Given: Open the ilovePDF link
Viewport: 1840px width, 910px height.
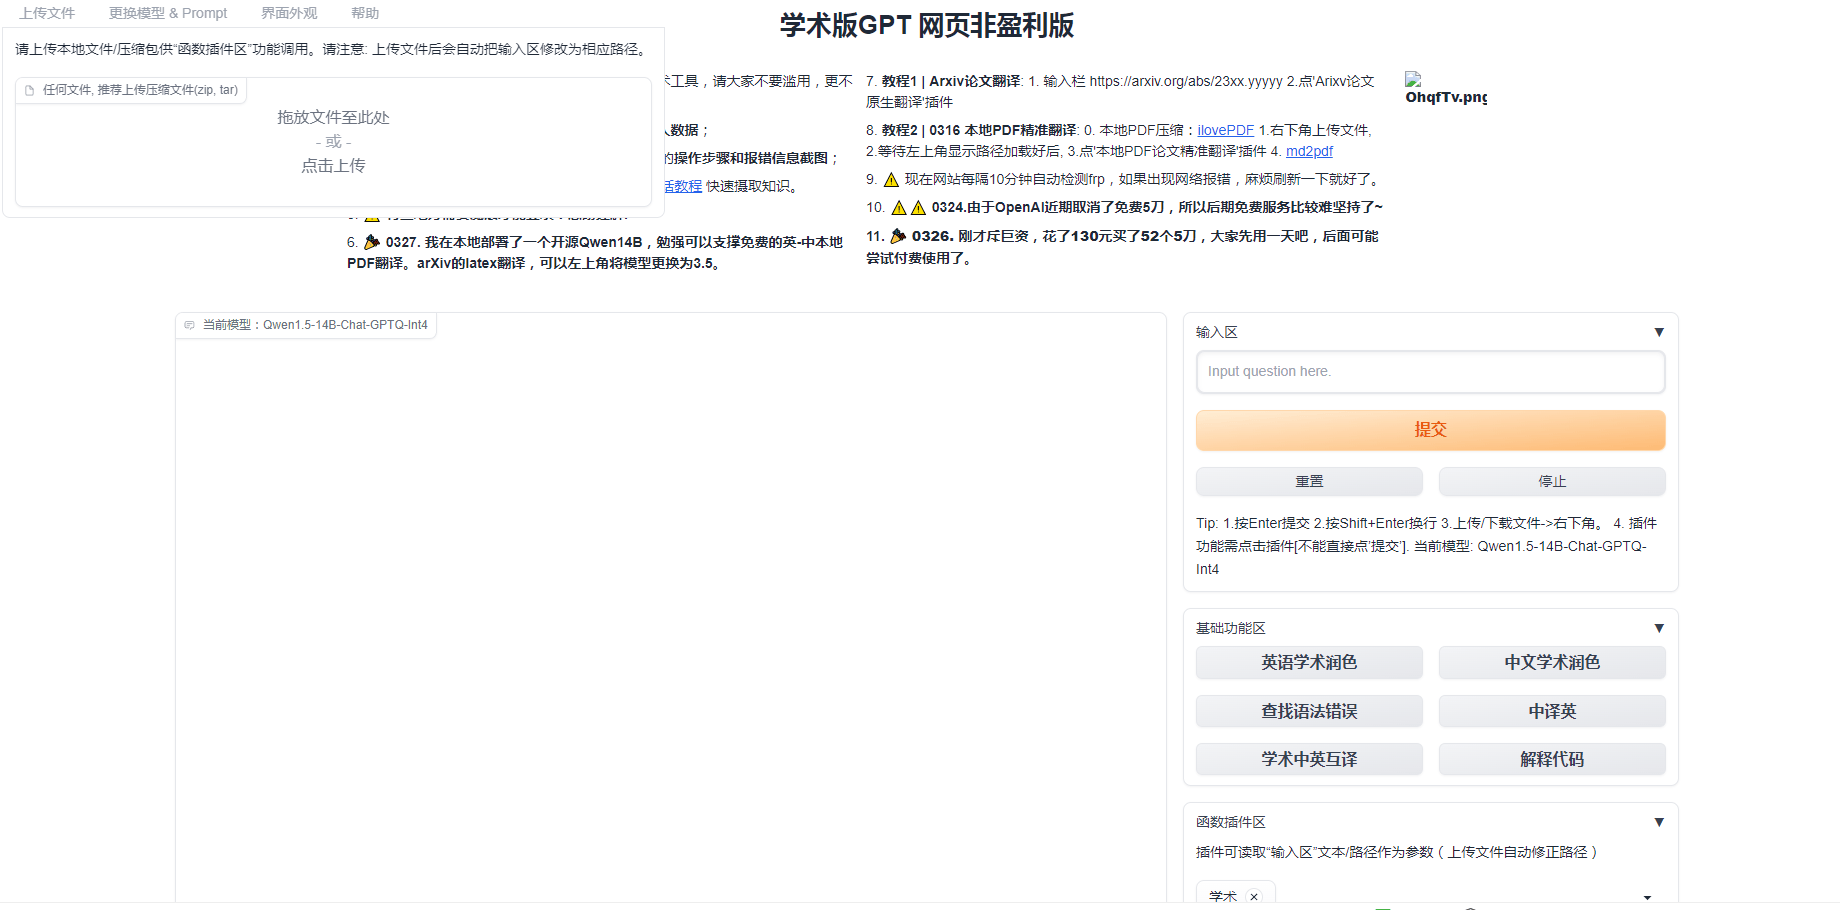Looking at the screenshot, I should pos(1225,130).
